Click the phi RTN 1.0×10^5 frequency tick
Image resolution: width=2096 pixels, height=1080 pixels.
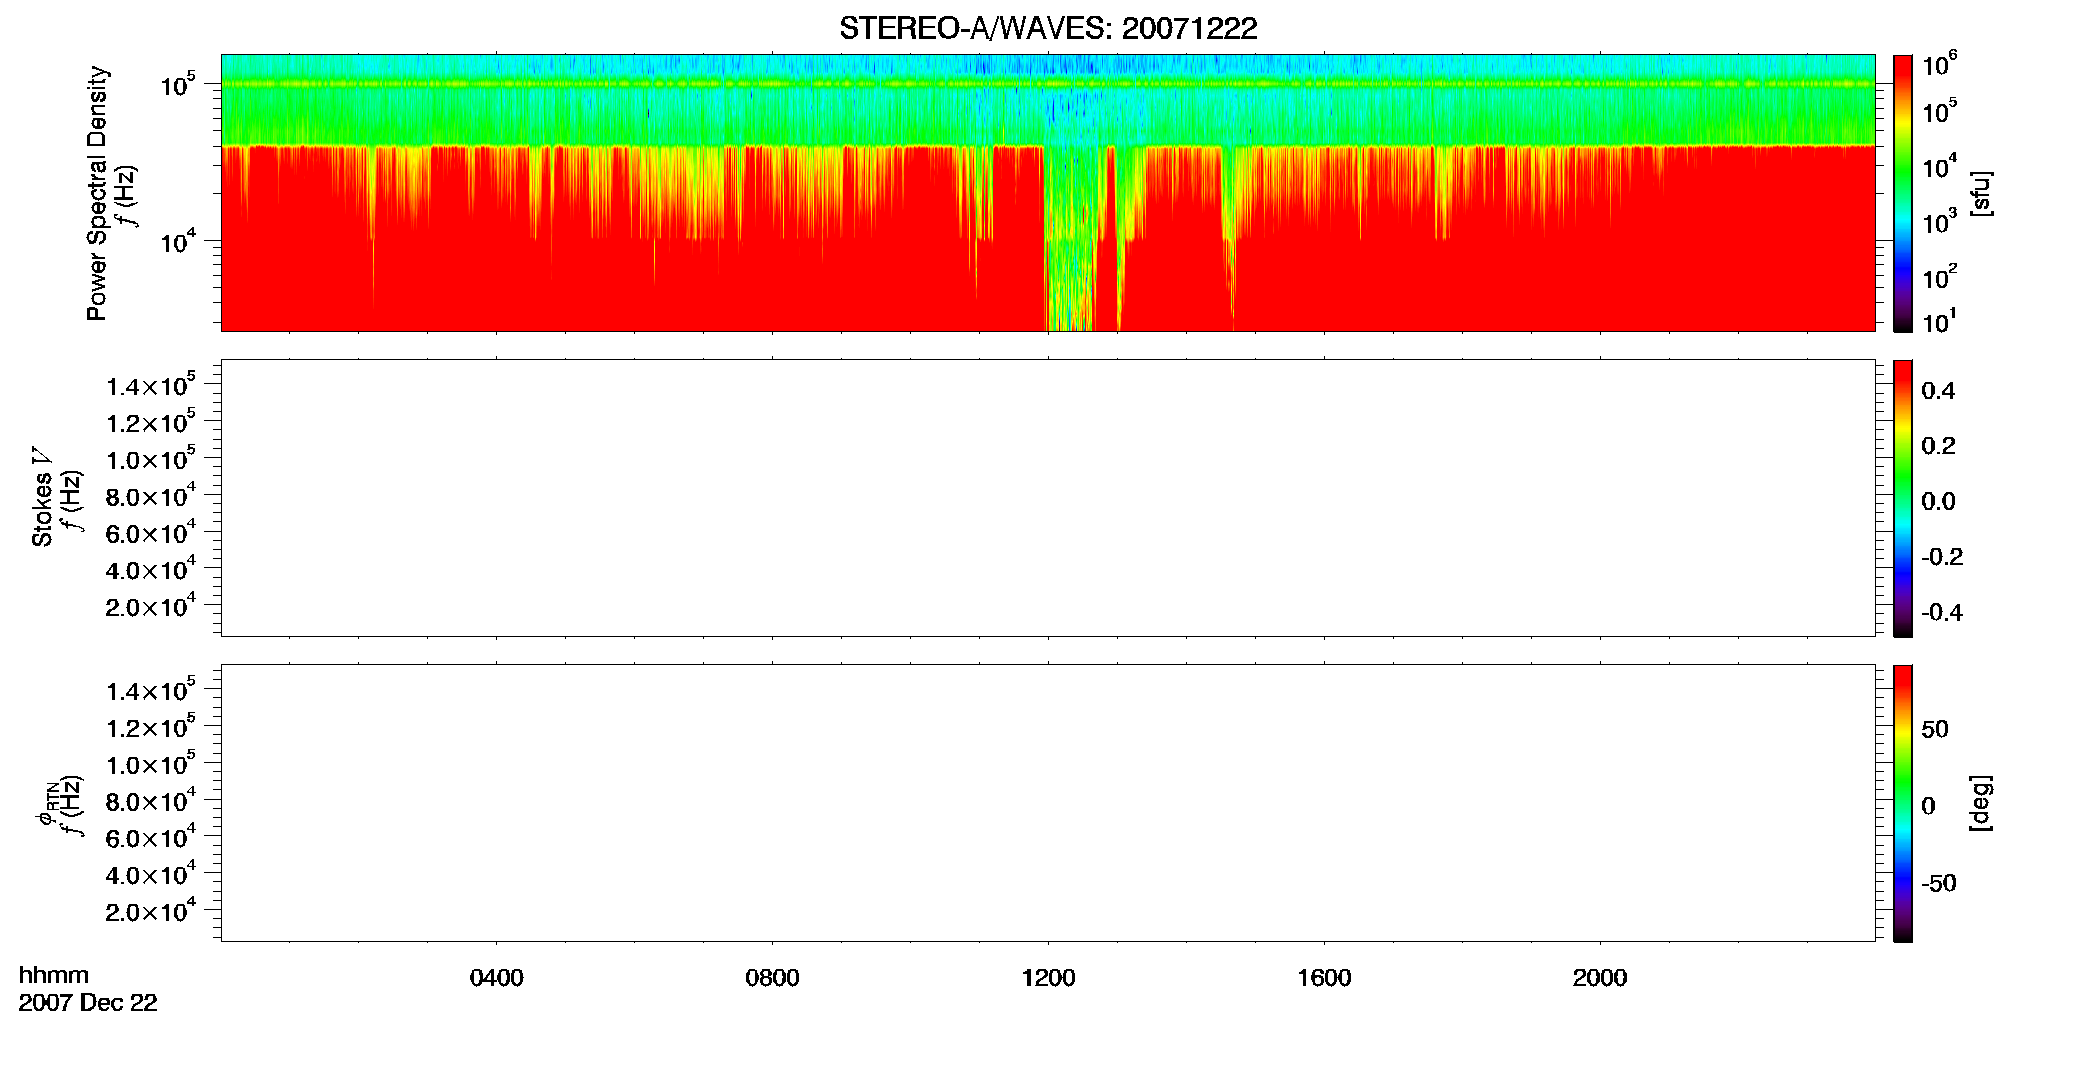151,762
